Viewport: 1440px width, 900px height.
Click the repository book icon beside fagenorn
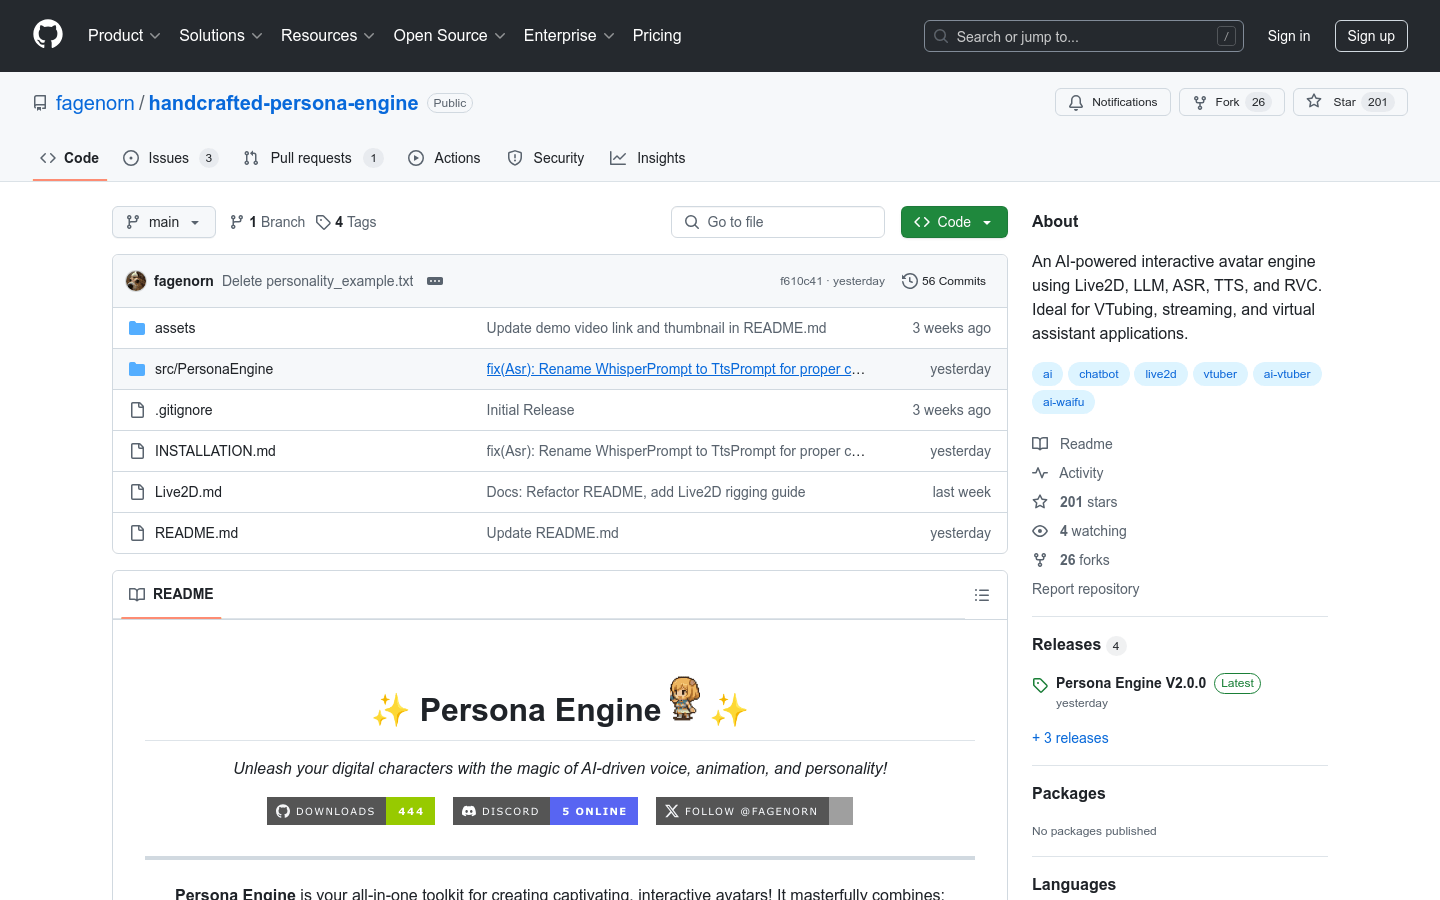click(40, 103)
